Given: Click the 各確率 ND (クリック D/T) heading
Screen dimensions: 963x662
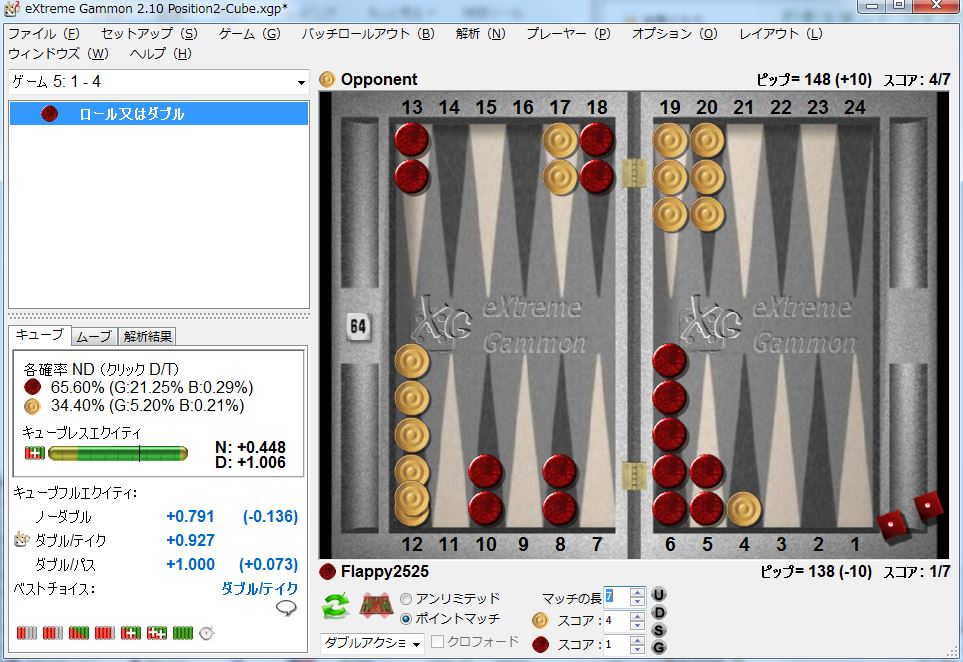Looking at the screenshot, I should point(101,369).
